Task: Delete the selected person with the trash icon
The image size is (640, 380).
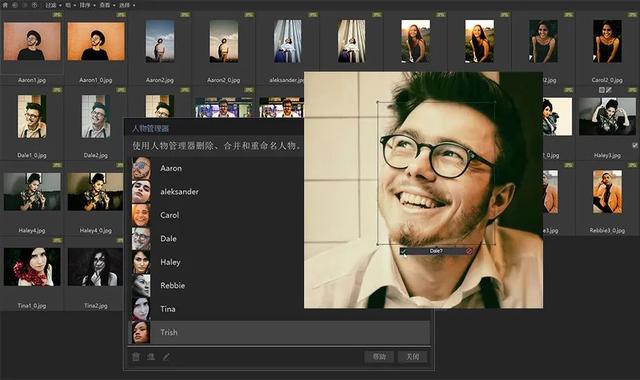Action: coord(136,357)
